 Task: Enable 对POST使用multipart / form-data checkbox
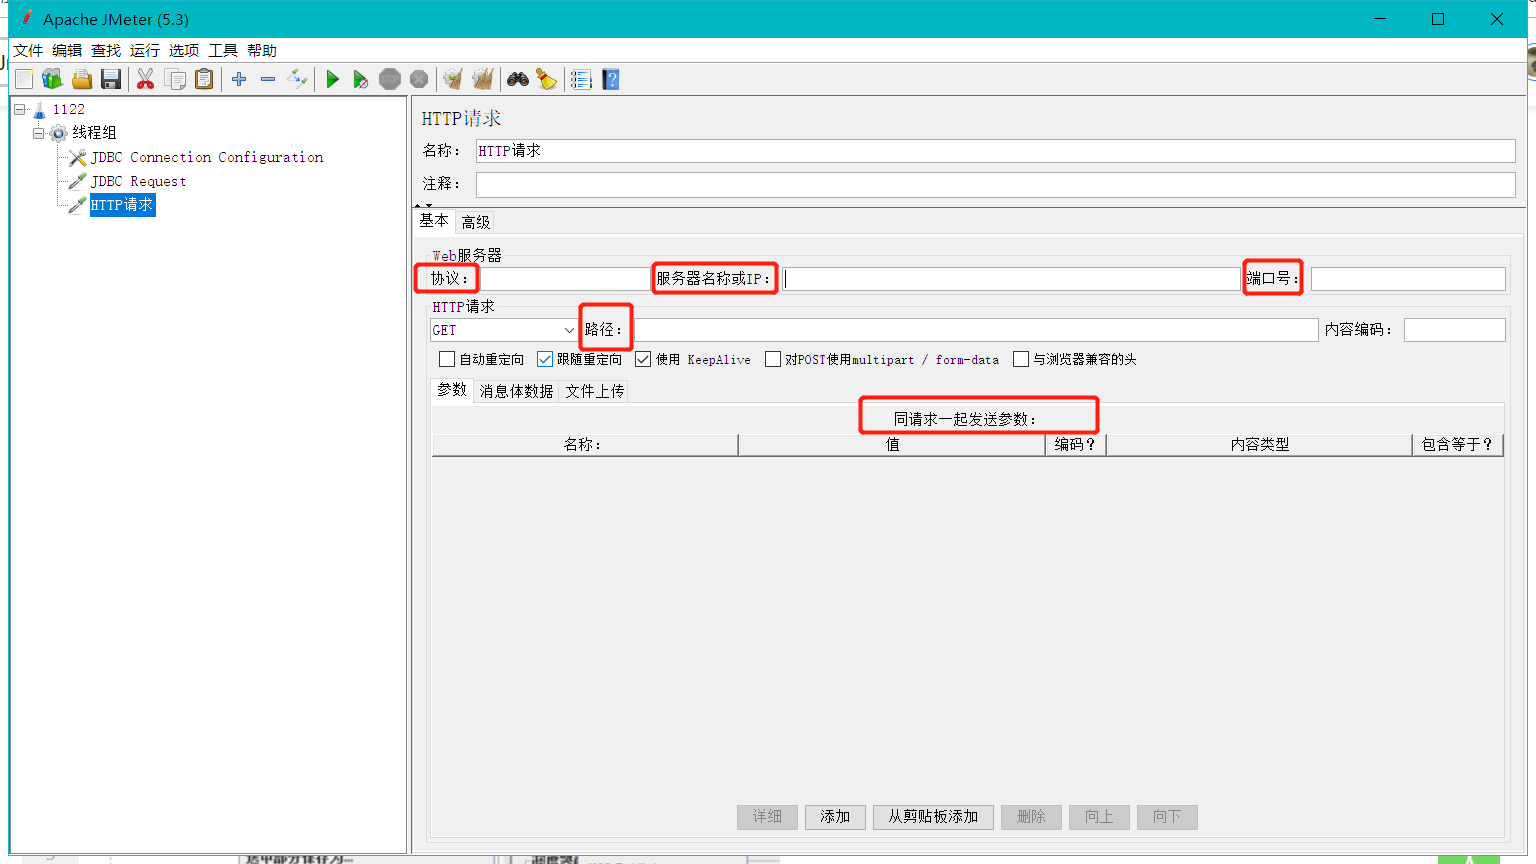[x=773, y=359]
